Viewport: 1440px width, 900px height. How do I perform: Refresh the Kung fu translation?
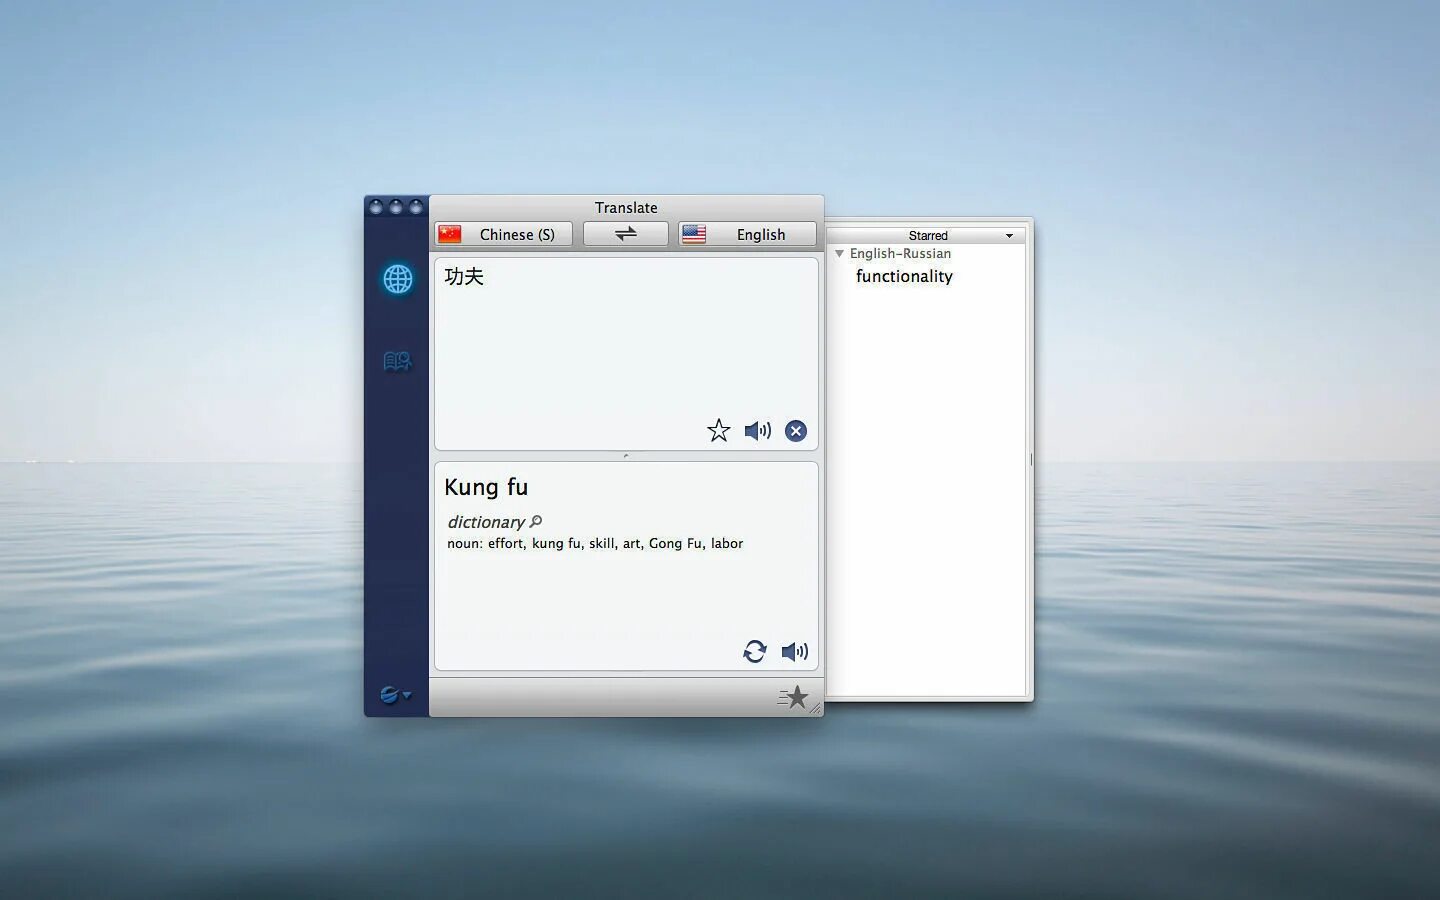[x=755, y=652]
